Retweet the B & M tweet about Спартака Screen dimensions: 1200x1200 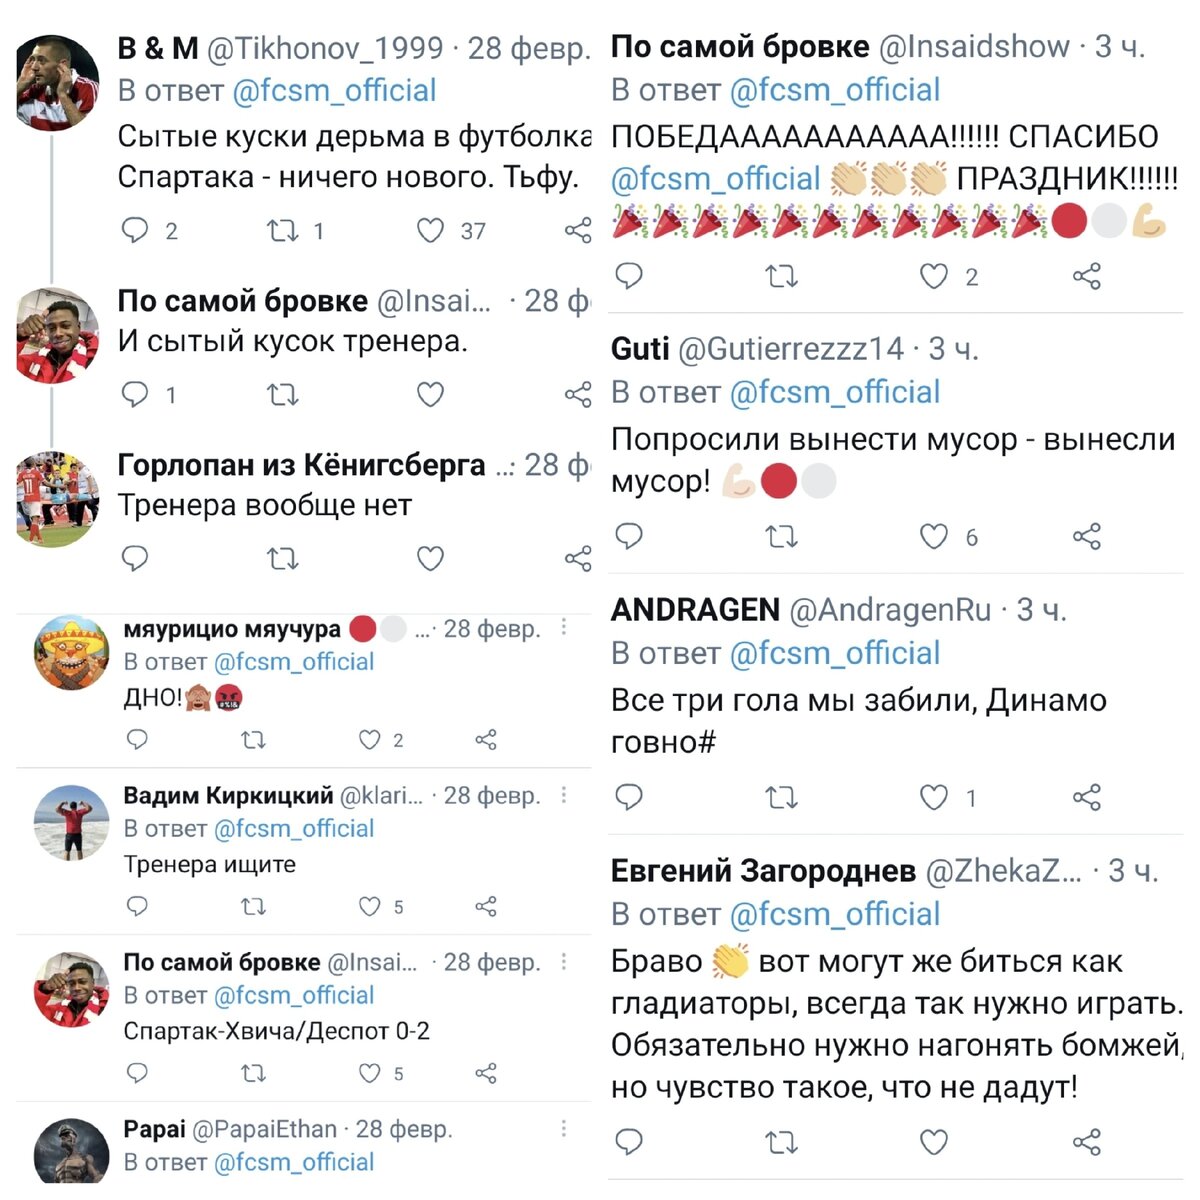(x=283, y=231)
